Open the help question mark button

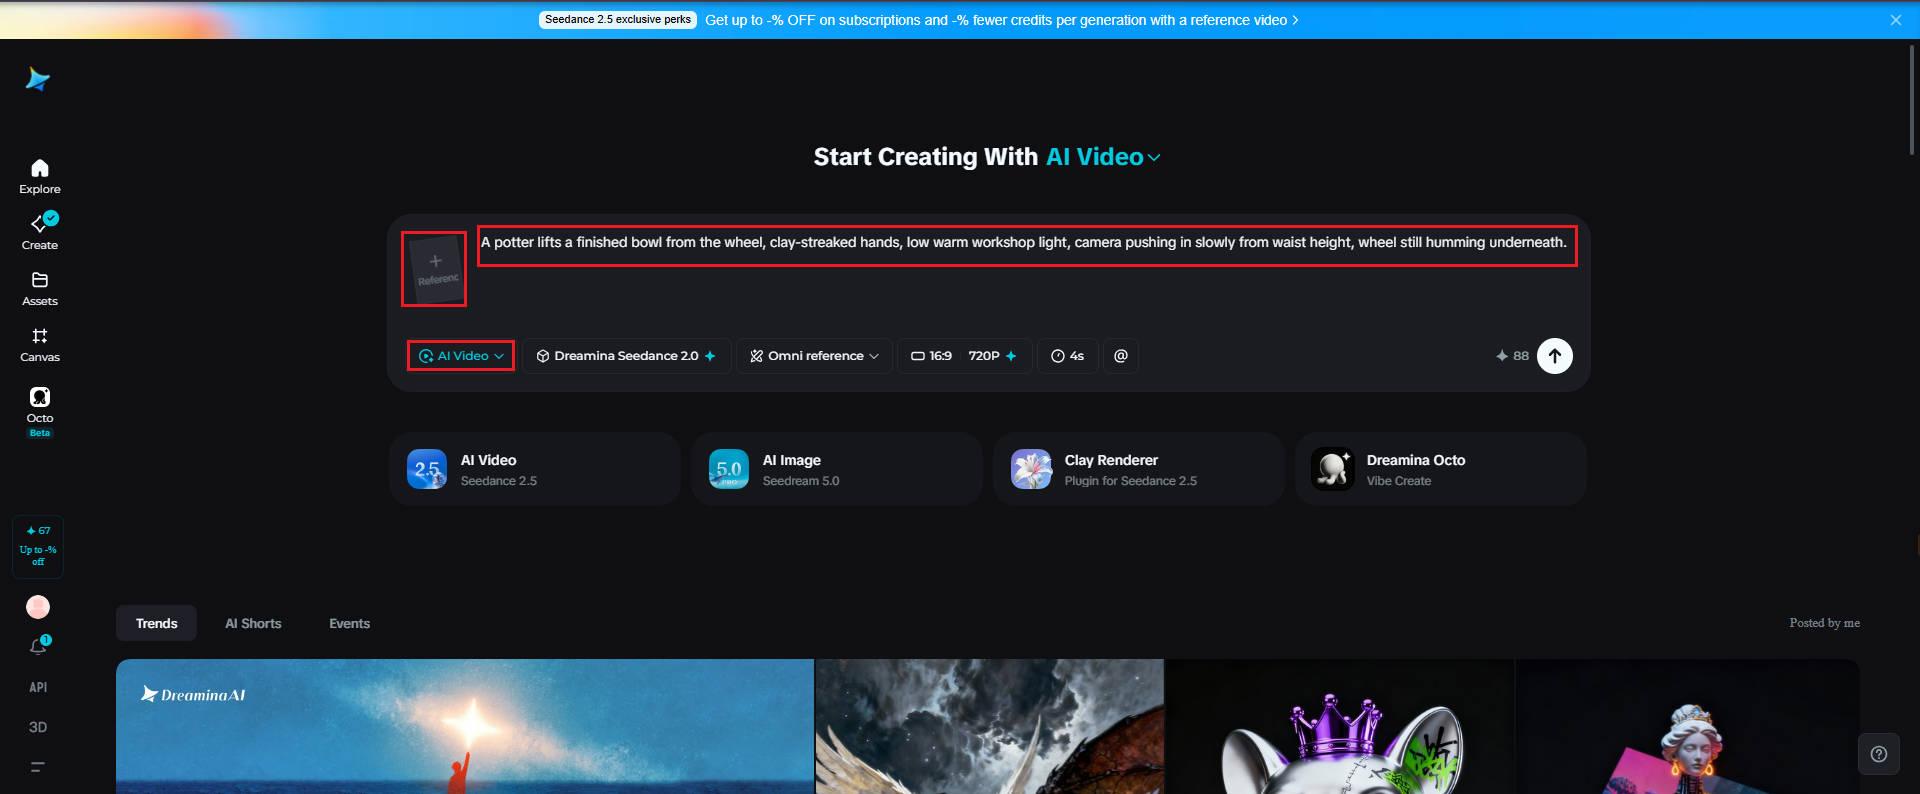tap(1879, 754)
